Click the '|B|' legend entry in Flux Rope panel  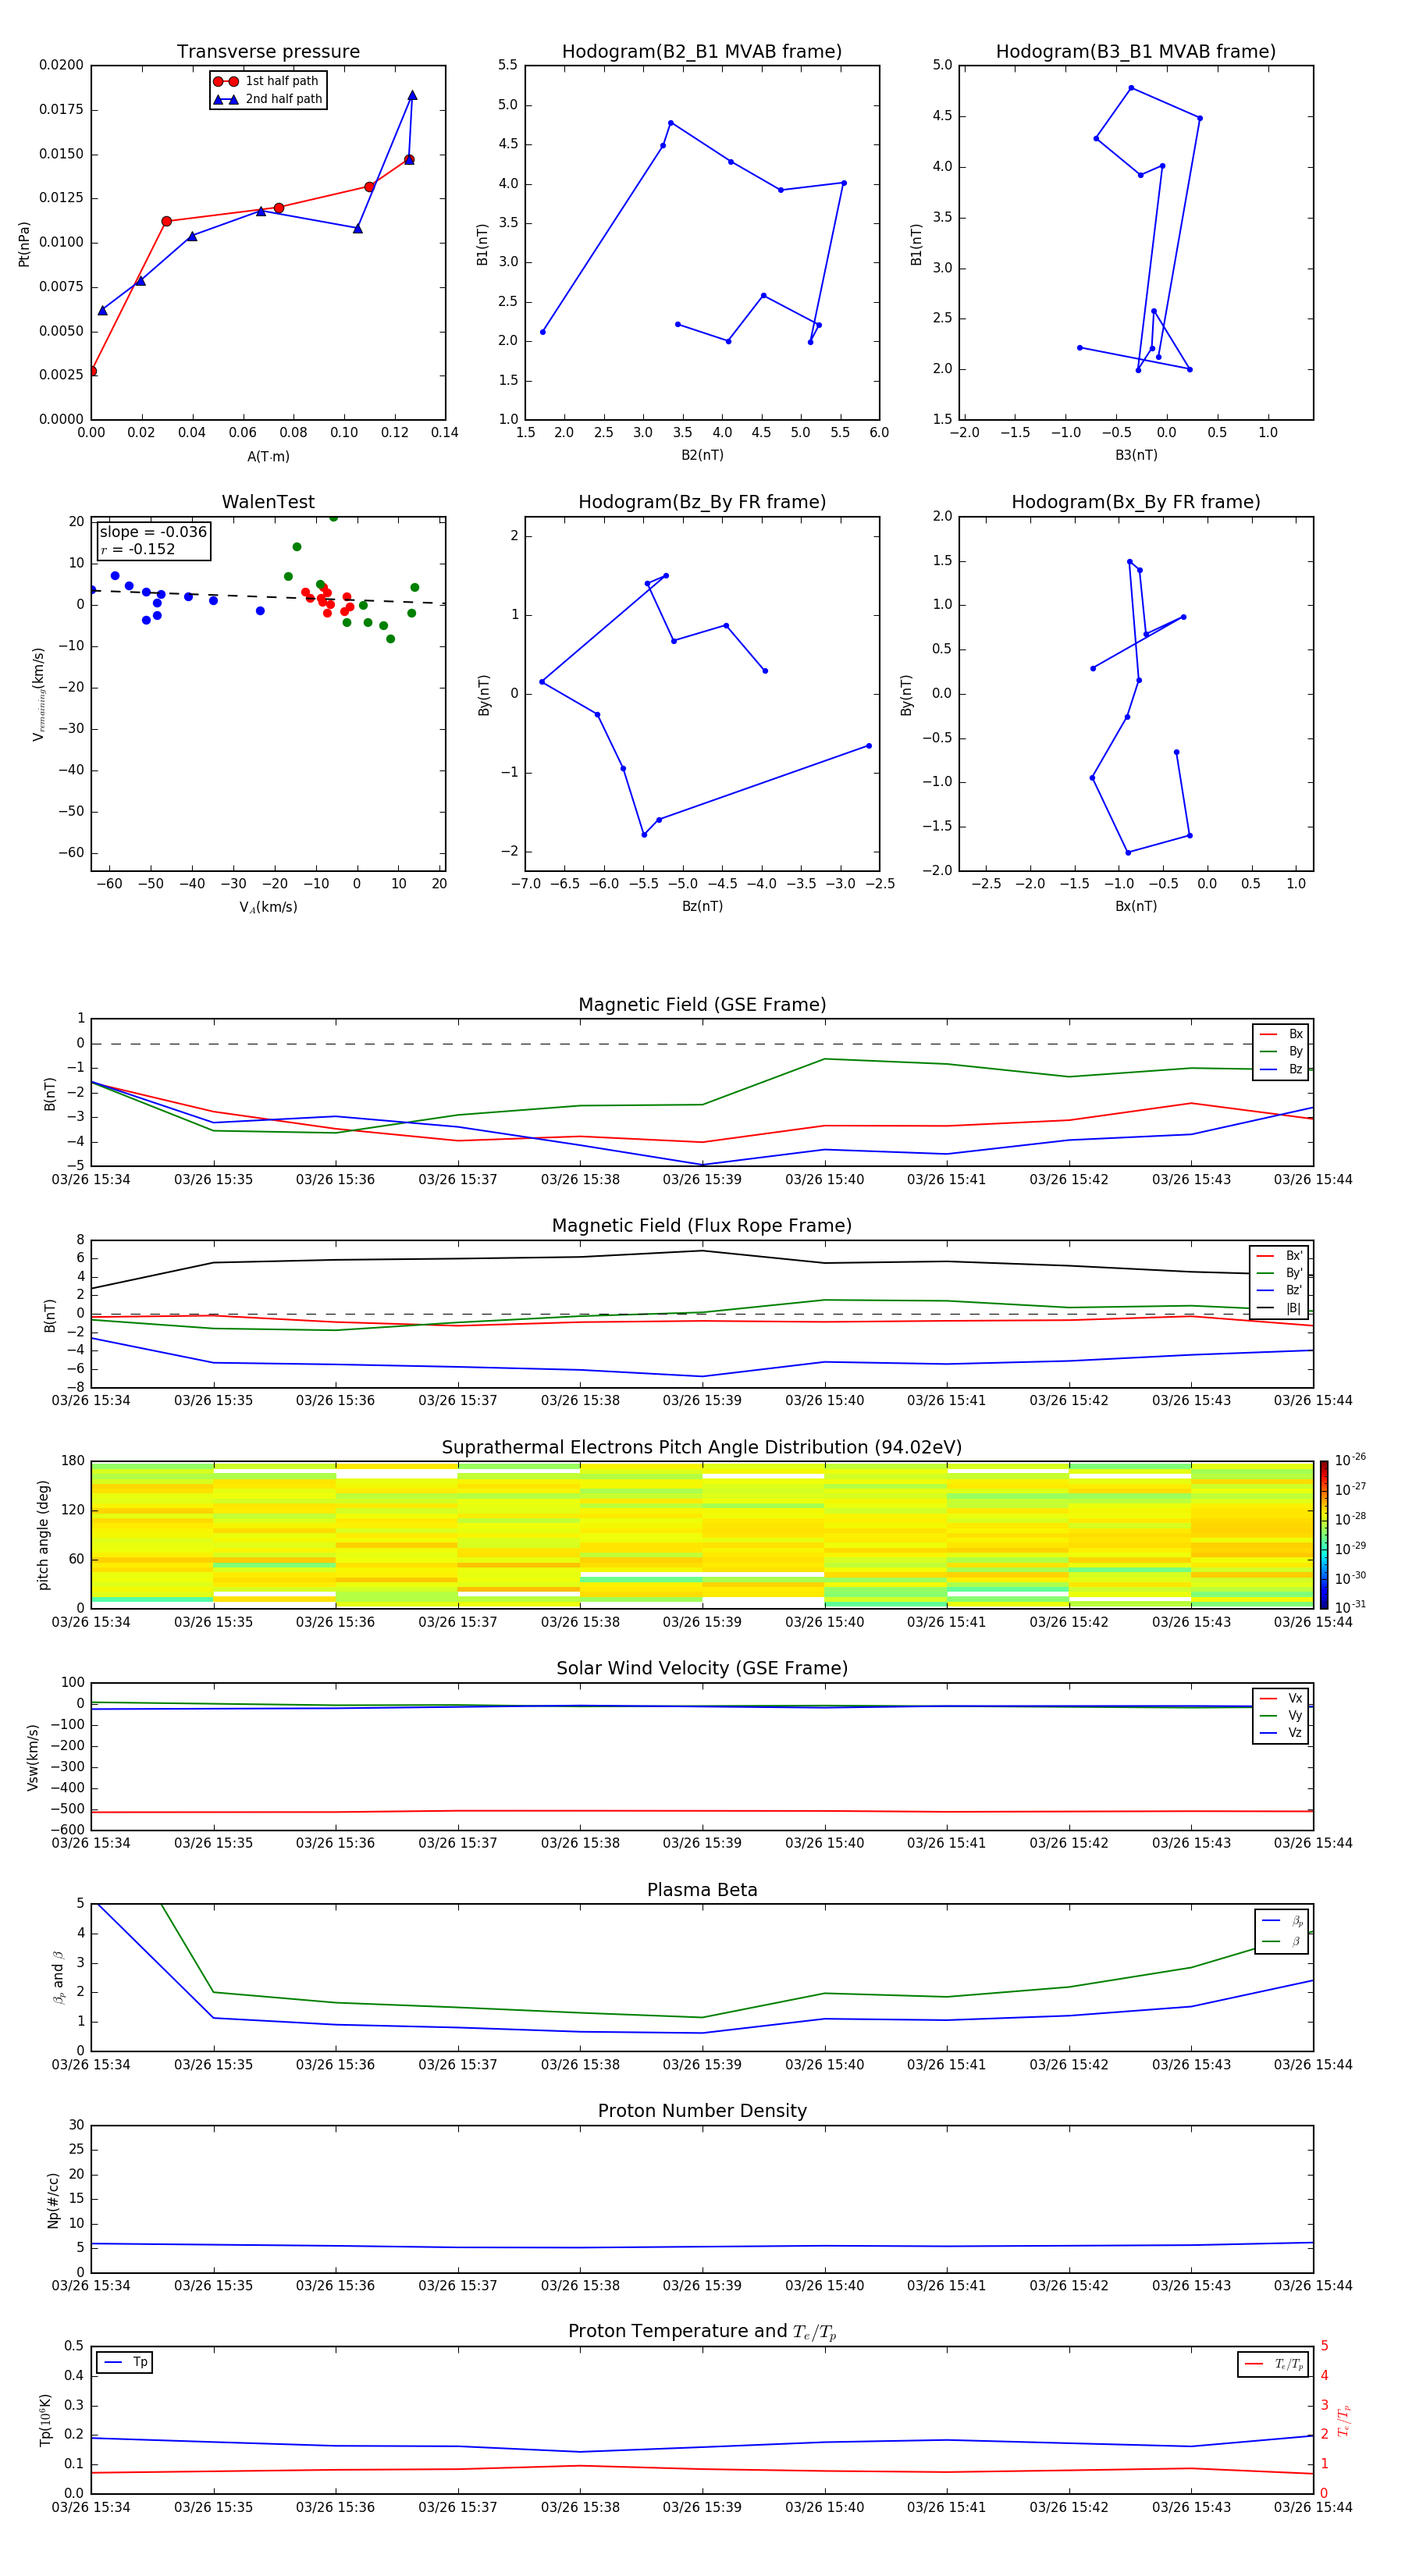1280,1308
